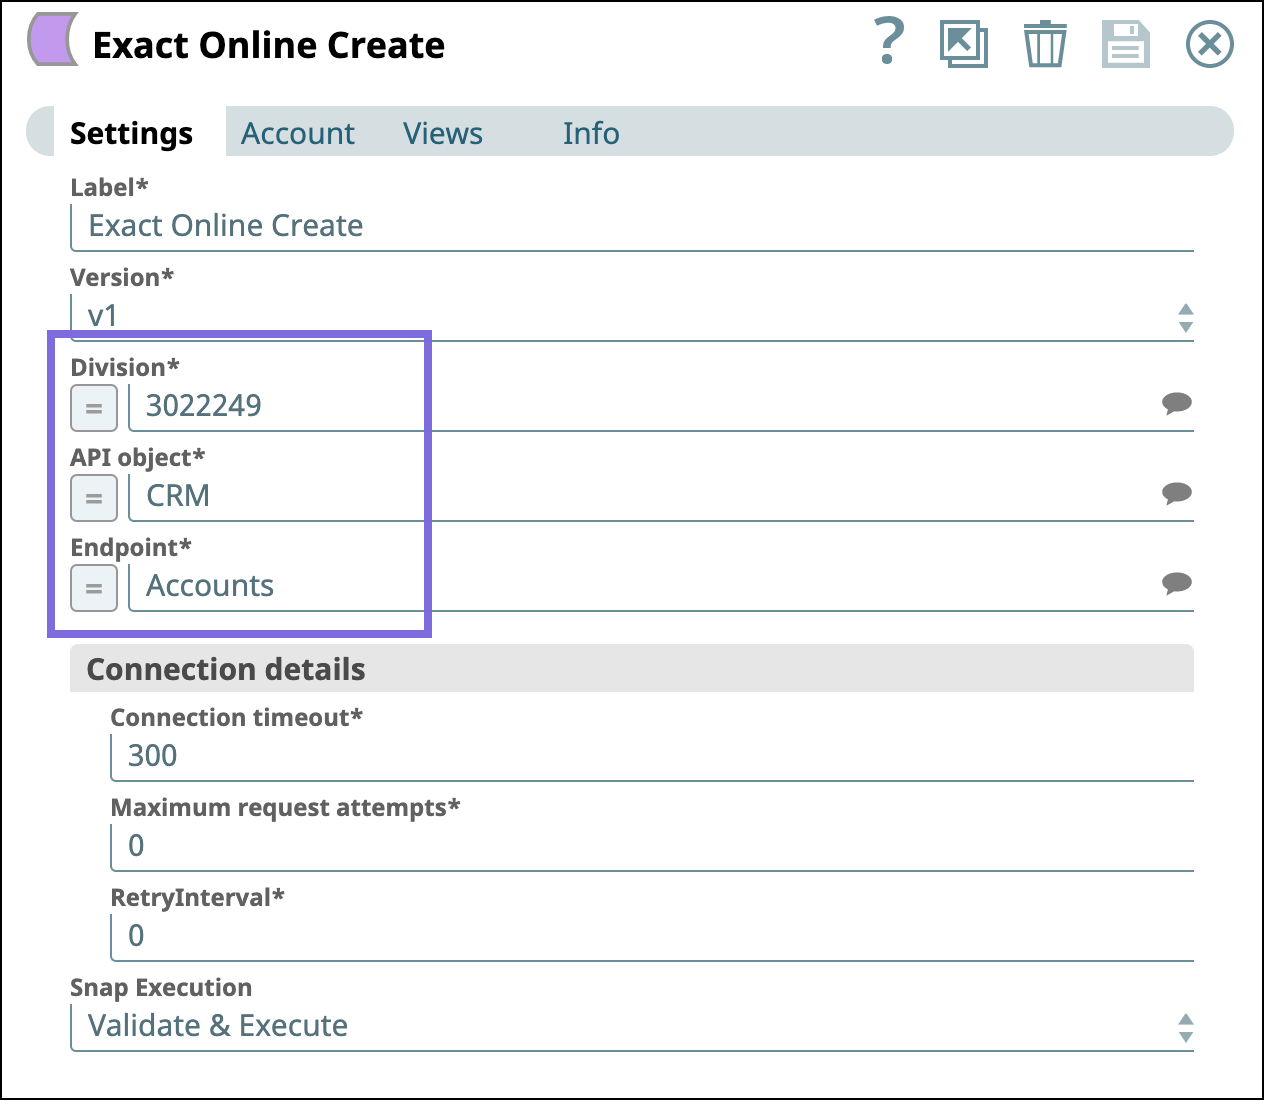Switch to the Account tab
Viewport: 1264px width, 1100px height.
pyautogui.click(x=298, y=133)
